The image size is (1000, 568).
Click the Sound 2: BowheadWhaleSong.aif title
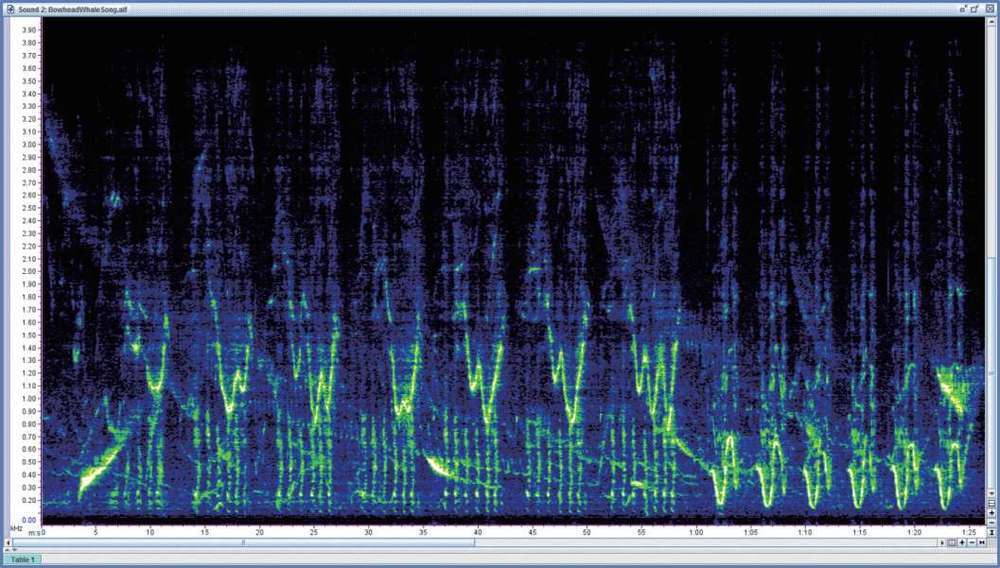click(74, 8)
